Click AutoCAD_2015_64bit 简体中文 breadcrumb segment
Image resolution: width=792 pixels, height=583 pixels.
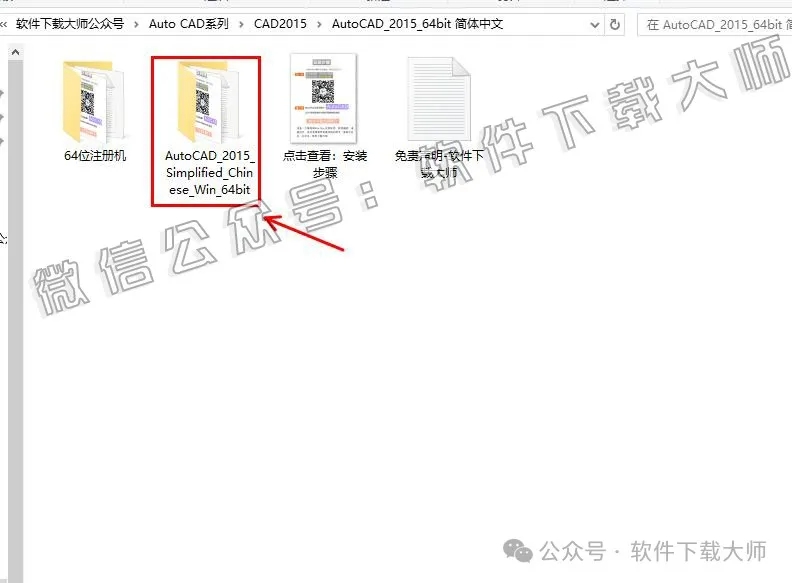click(417, 24)
